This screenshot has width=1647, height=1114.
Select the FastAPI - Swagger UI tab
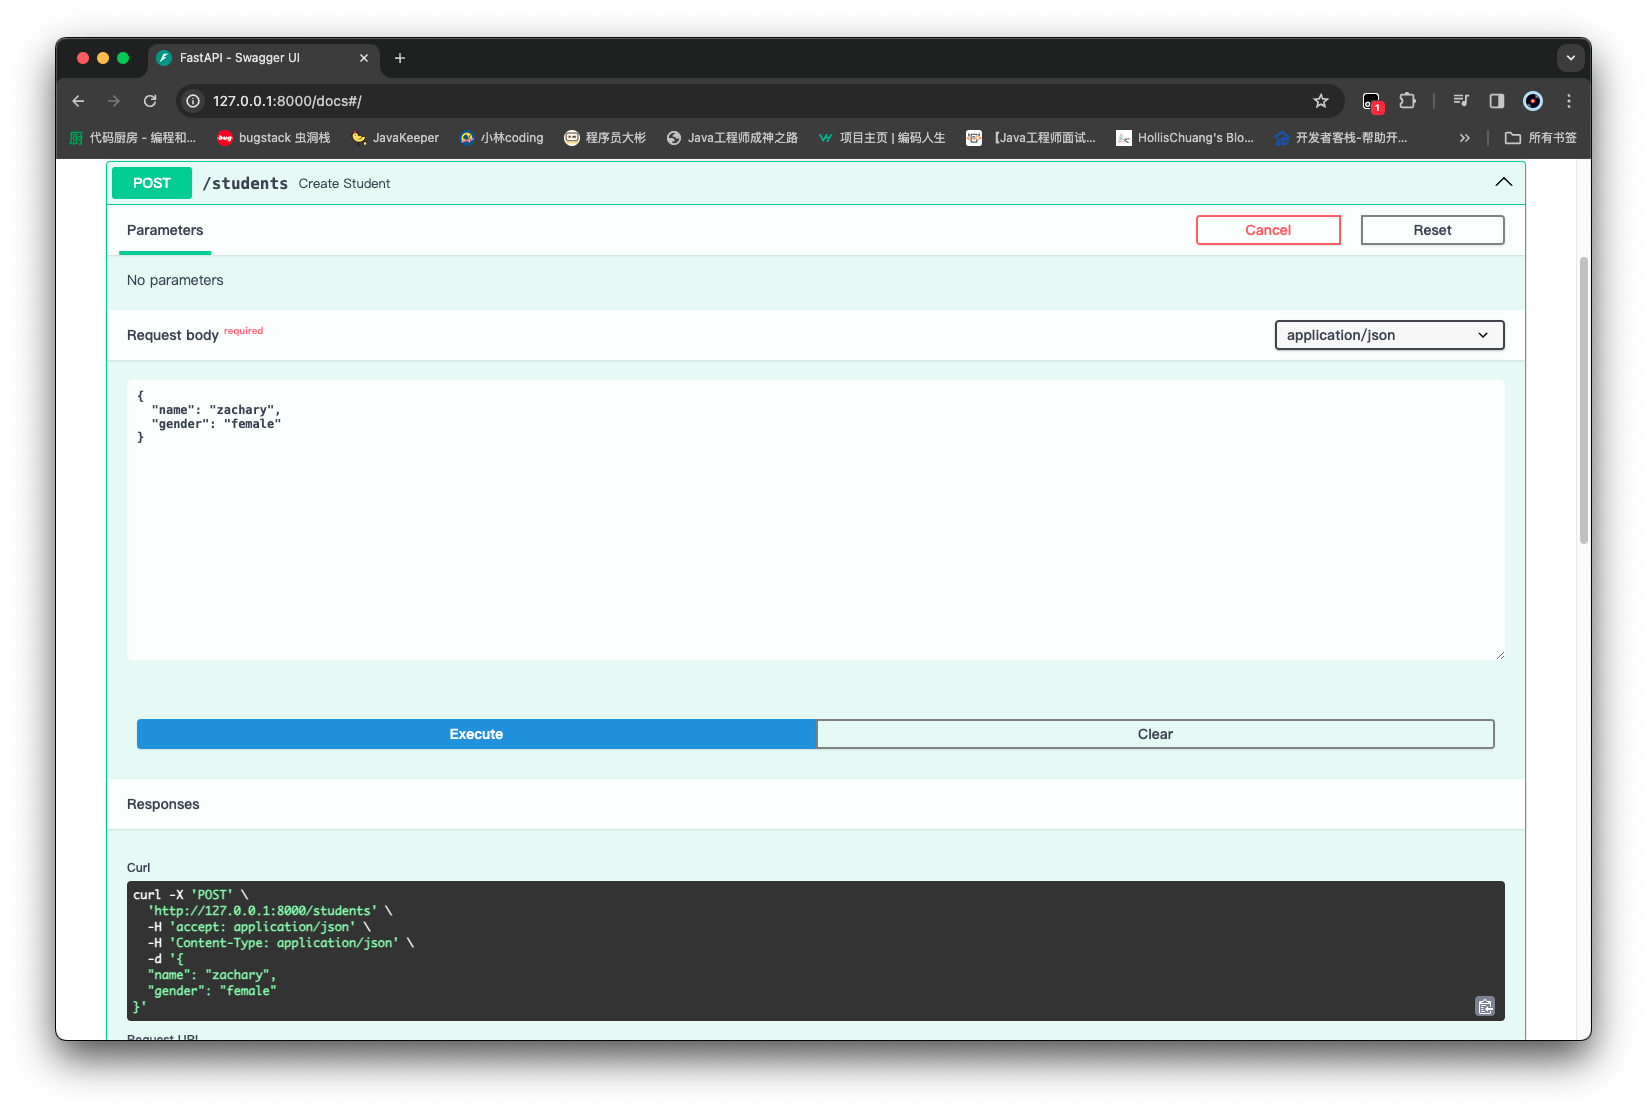tap(264, 58)
